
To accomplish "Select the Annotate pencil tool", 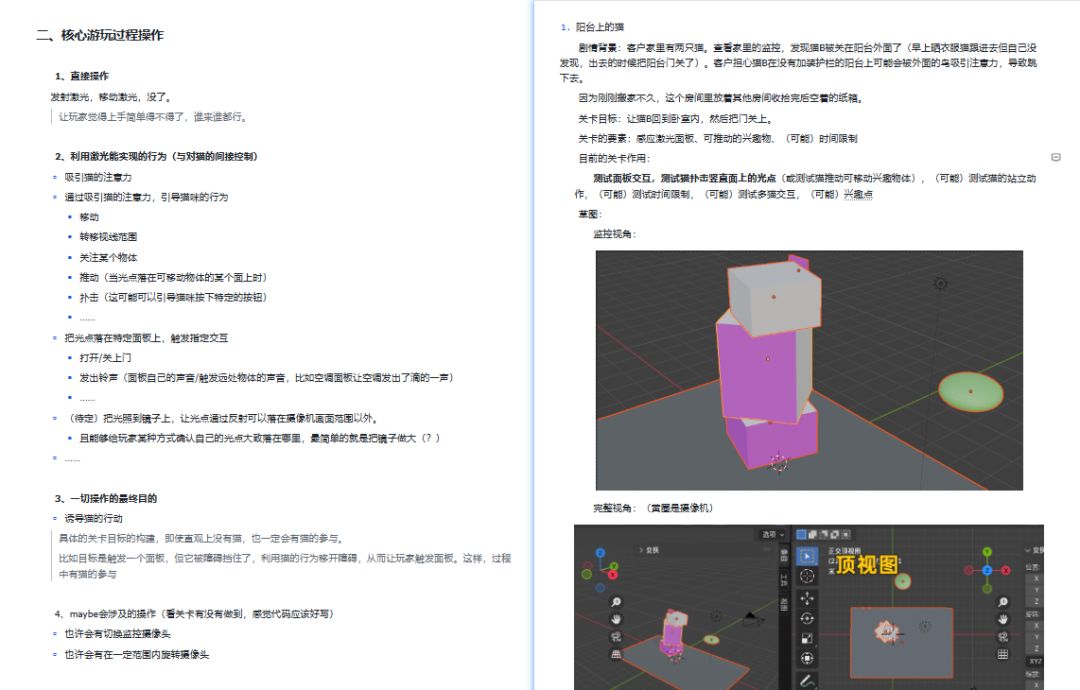I will (807, 680).
